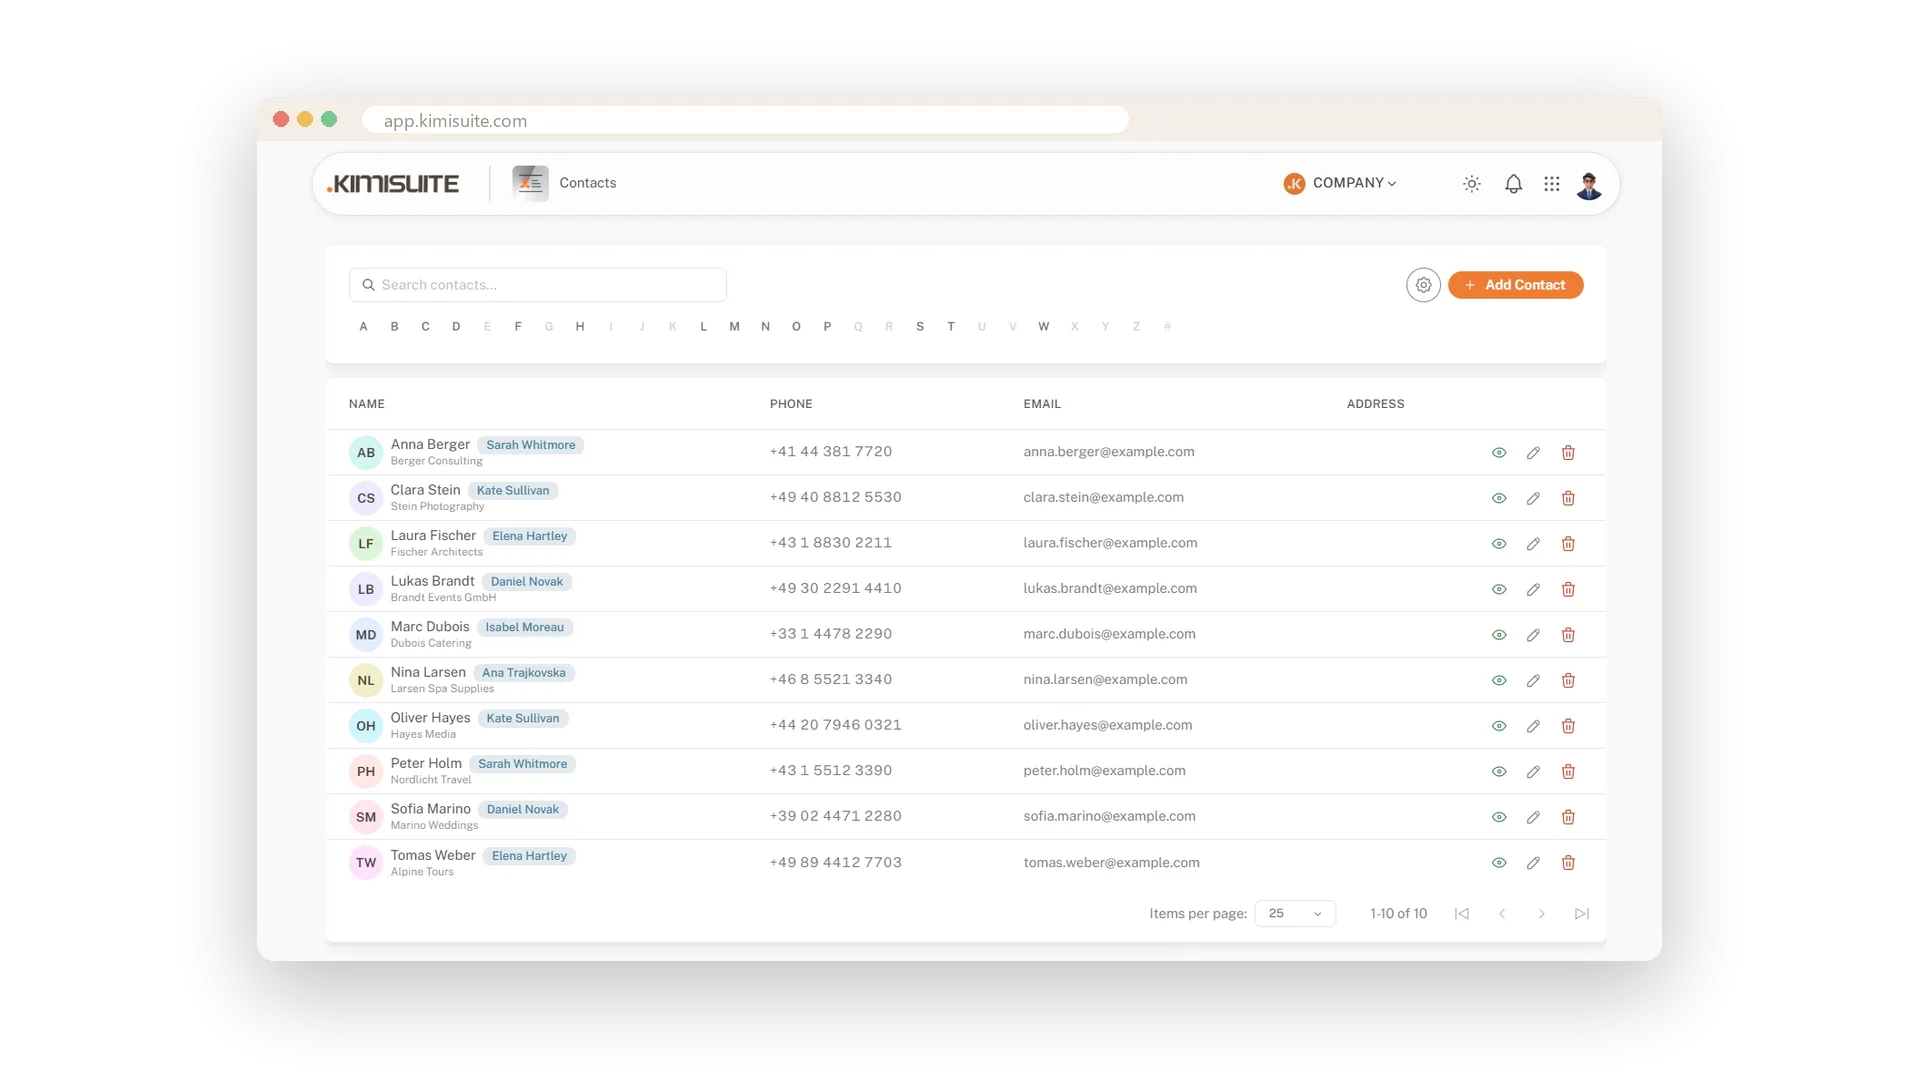
Task: Edit the Sofia Marino contact
Action: pyautogui.click(x=1533, y=817)
